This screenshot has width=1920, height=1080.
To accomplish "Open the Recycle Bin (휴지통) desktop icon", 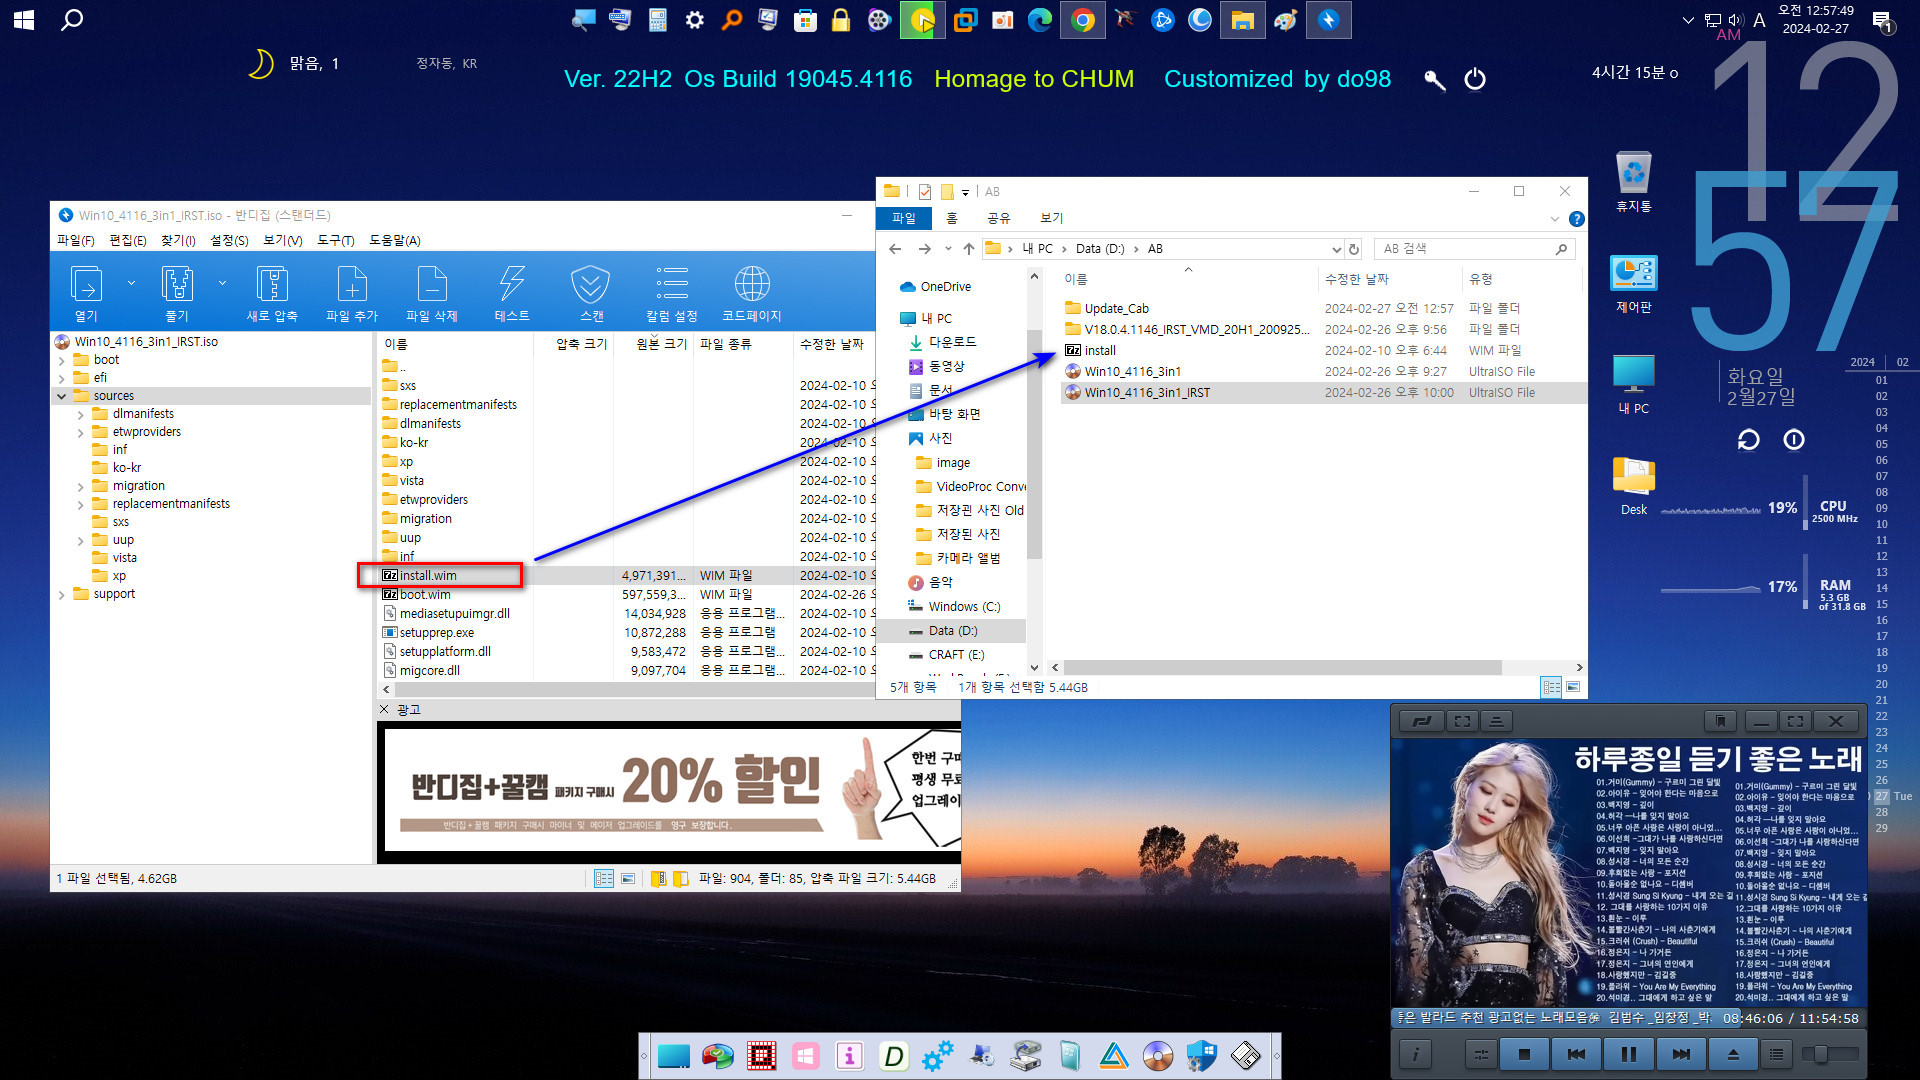I will (x=1633, y=181).
